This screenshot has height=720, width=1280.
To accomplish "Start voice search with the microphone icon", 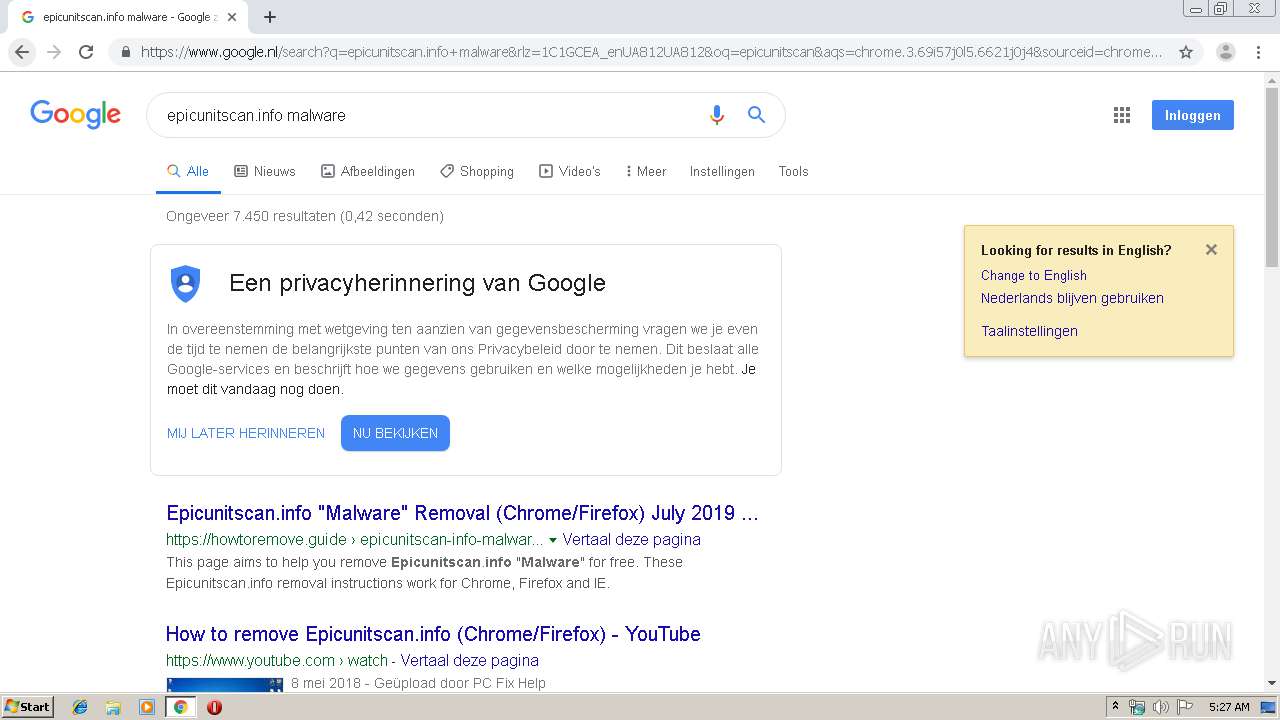I will pos(716,115).
